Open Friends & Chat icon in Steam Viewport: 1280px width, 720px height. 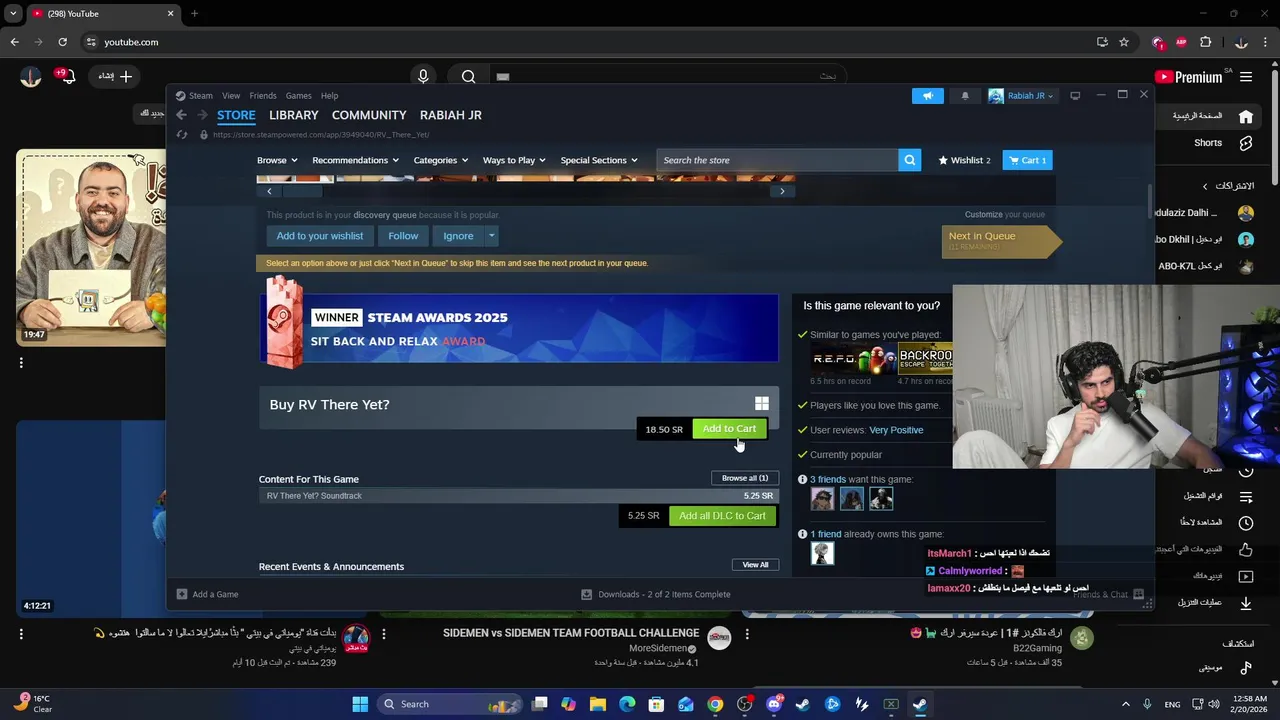1138,594
